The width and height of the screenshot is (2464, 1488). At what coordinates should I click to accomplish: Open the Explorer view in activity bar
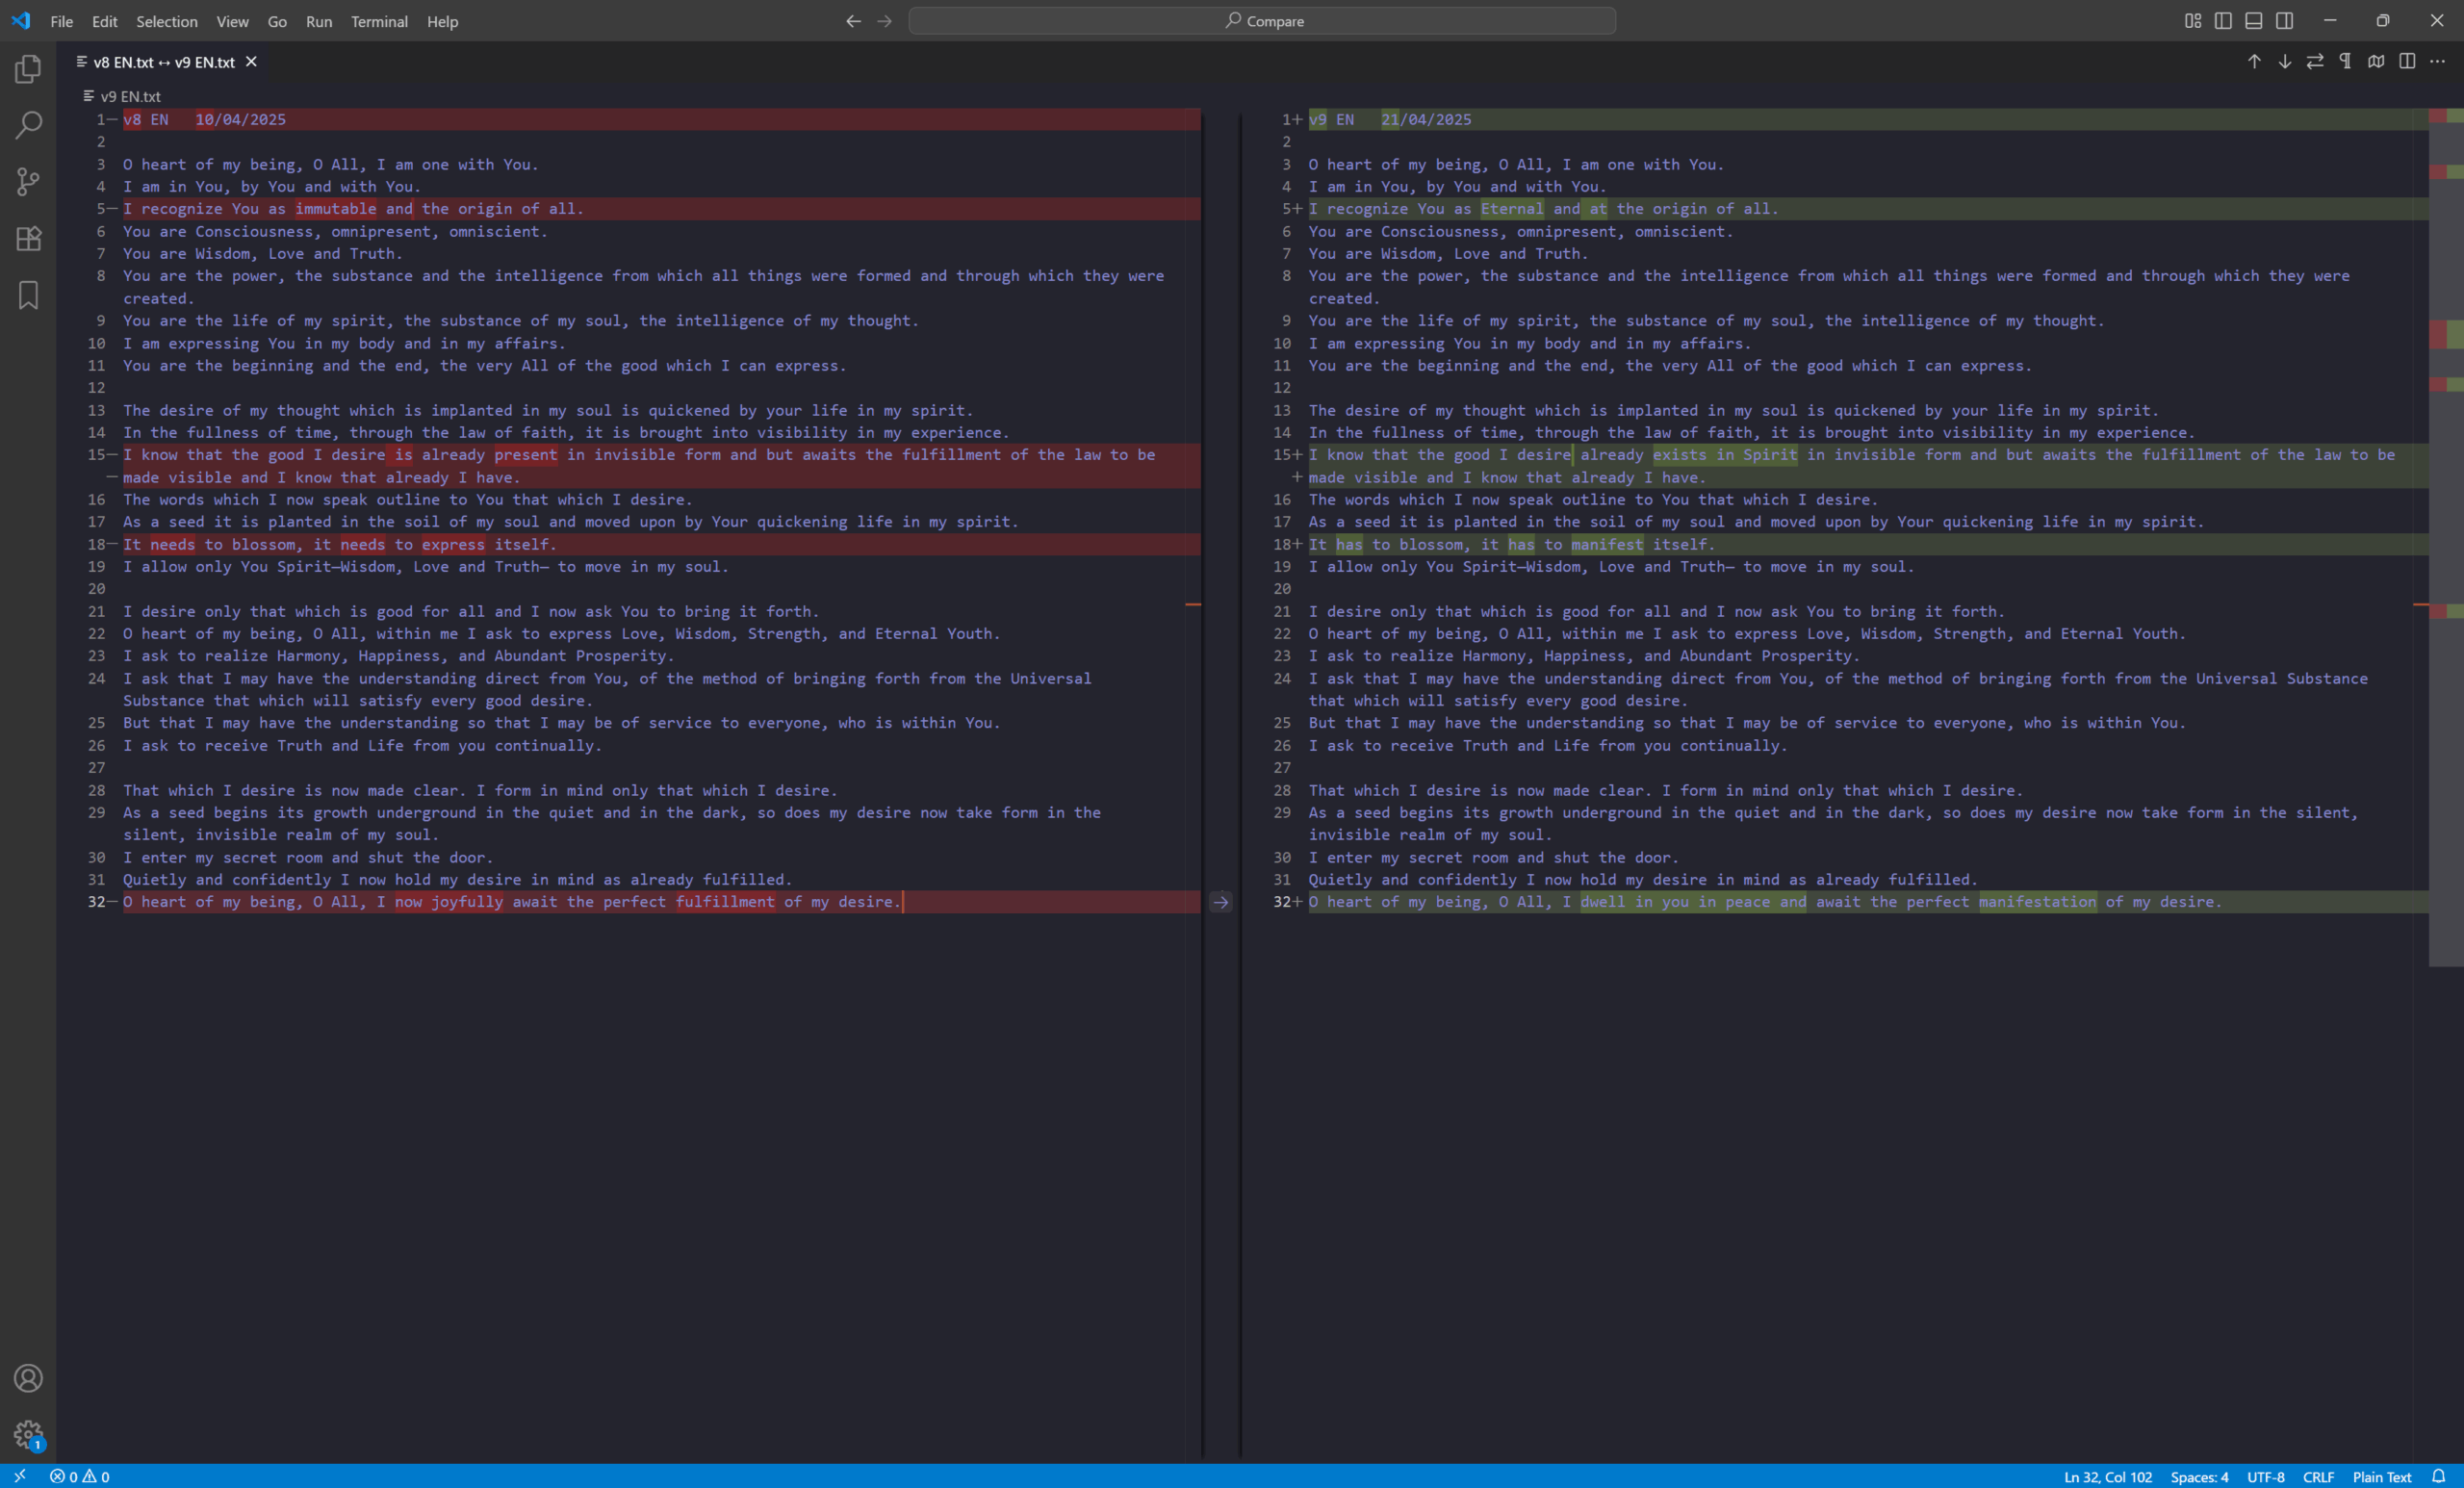click(x=28, y=69)
